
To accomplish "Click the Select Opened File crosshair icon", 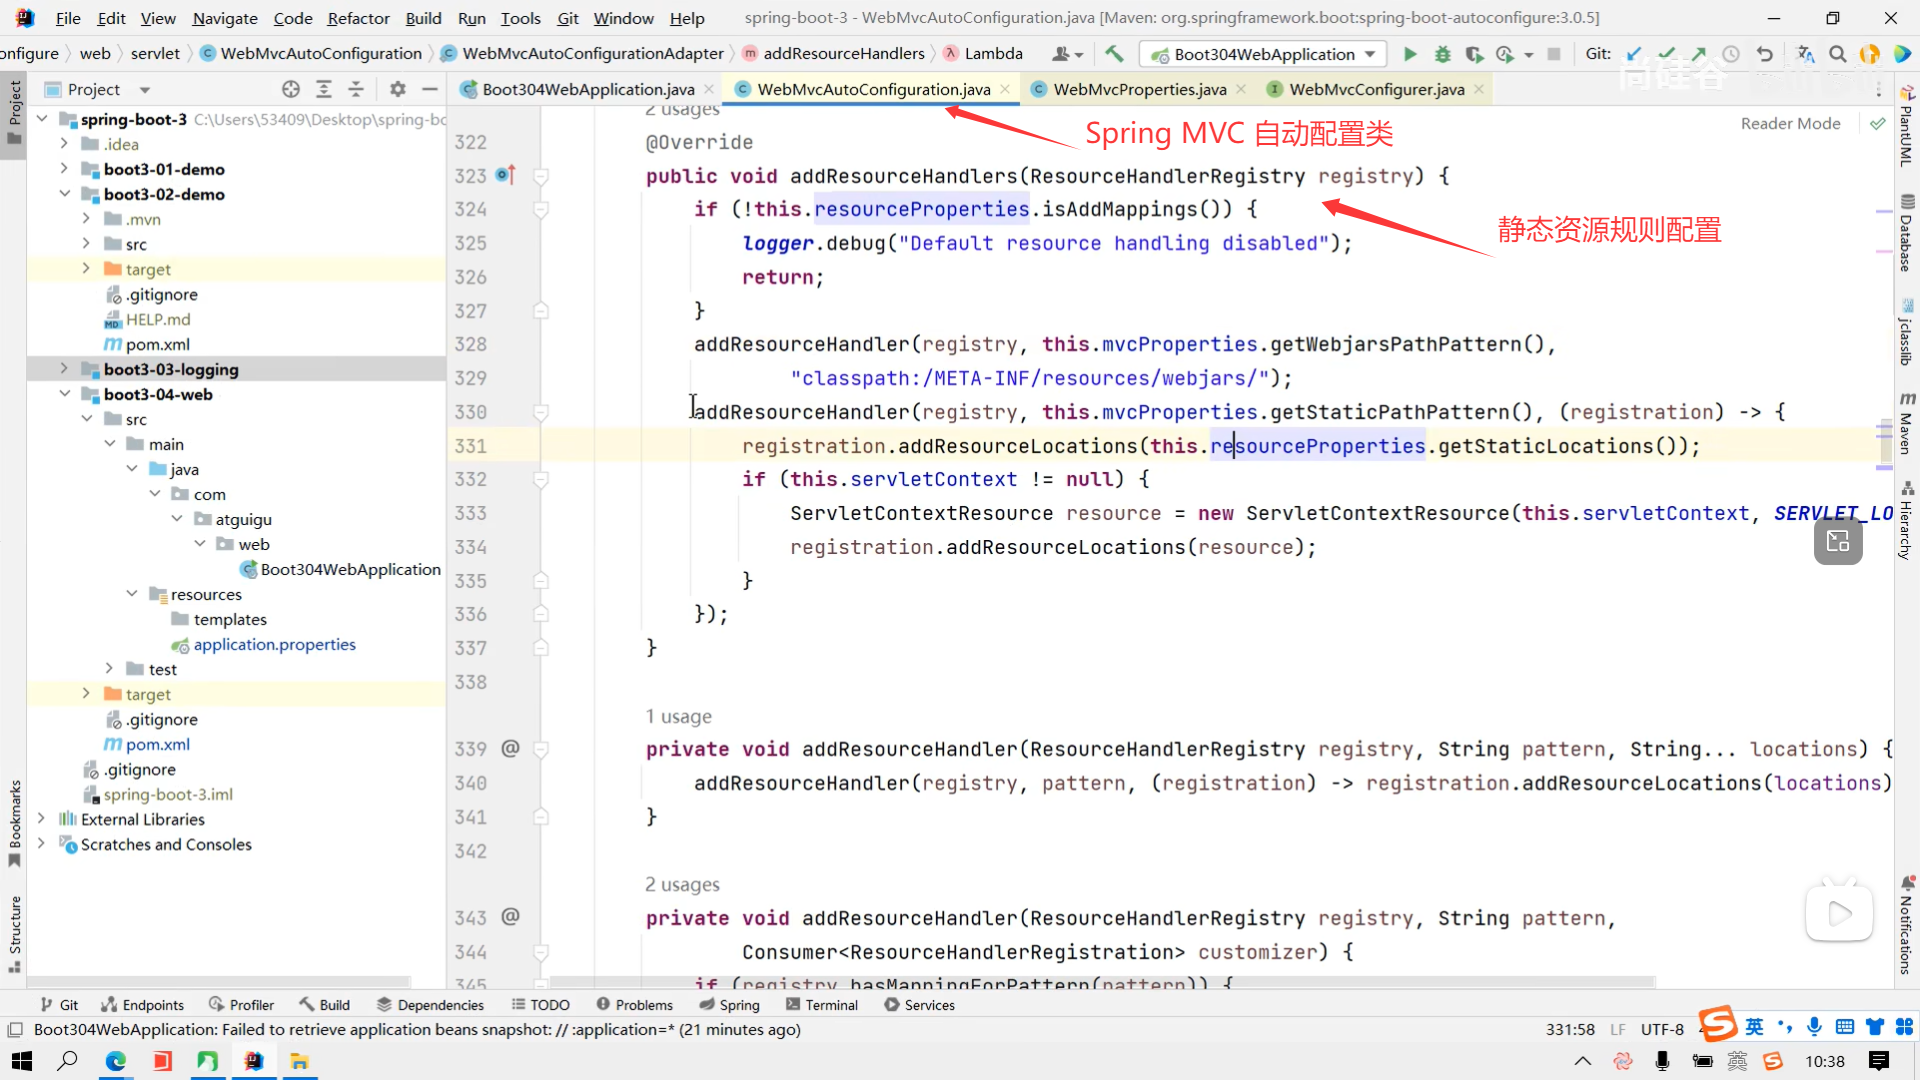I will (291, 89).
